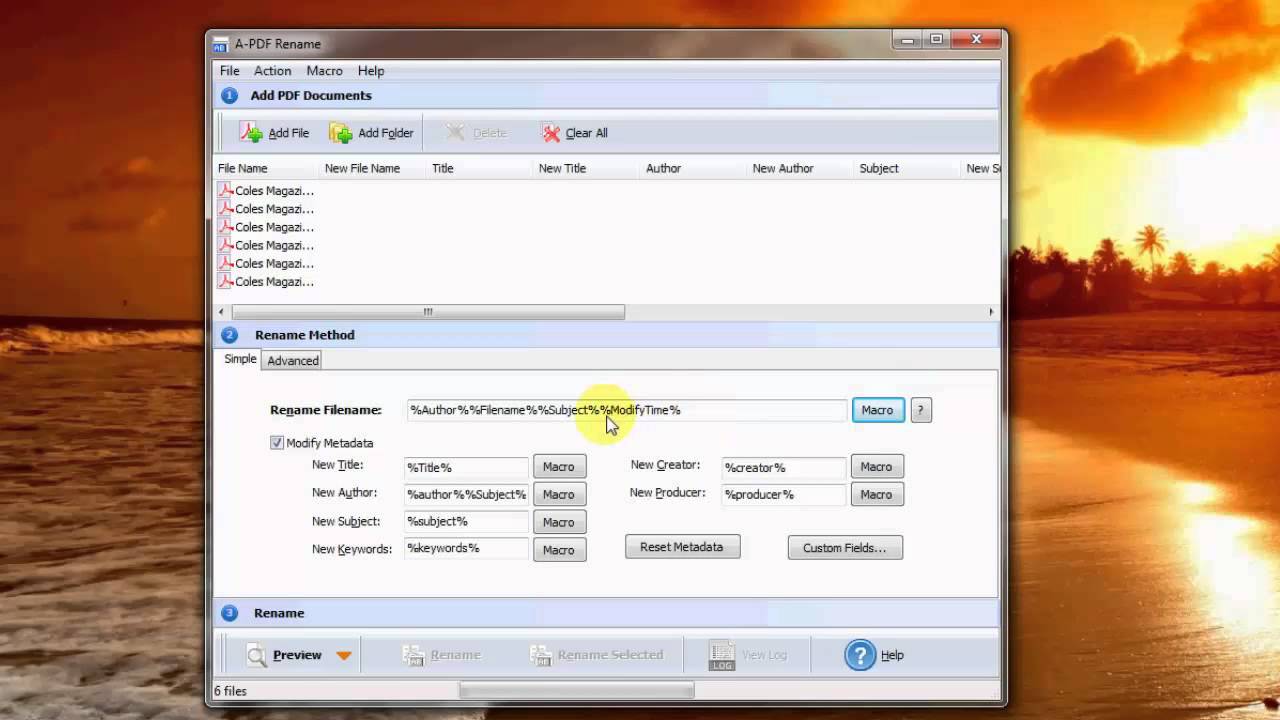Viewport: 1280px width, 720px height.
Task: Switch to the Simple tab
Action: point(240,359)
